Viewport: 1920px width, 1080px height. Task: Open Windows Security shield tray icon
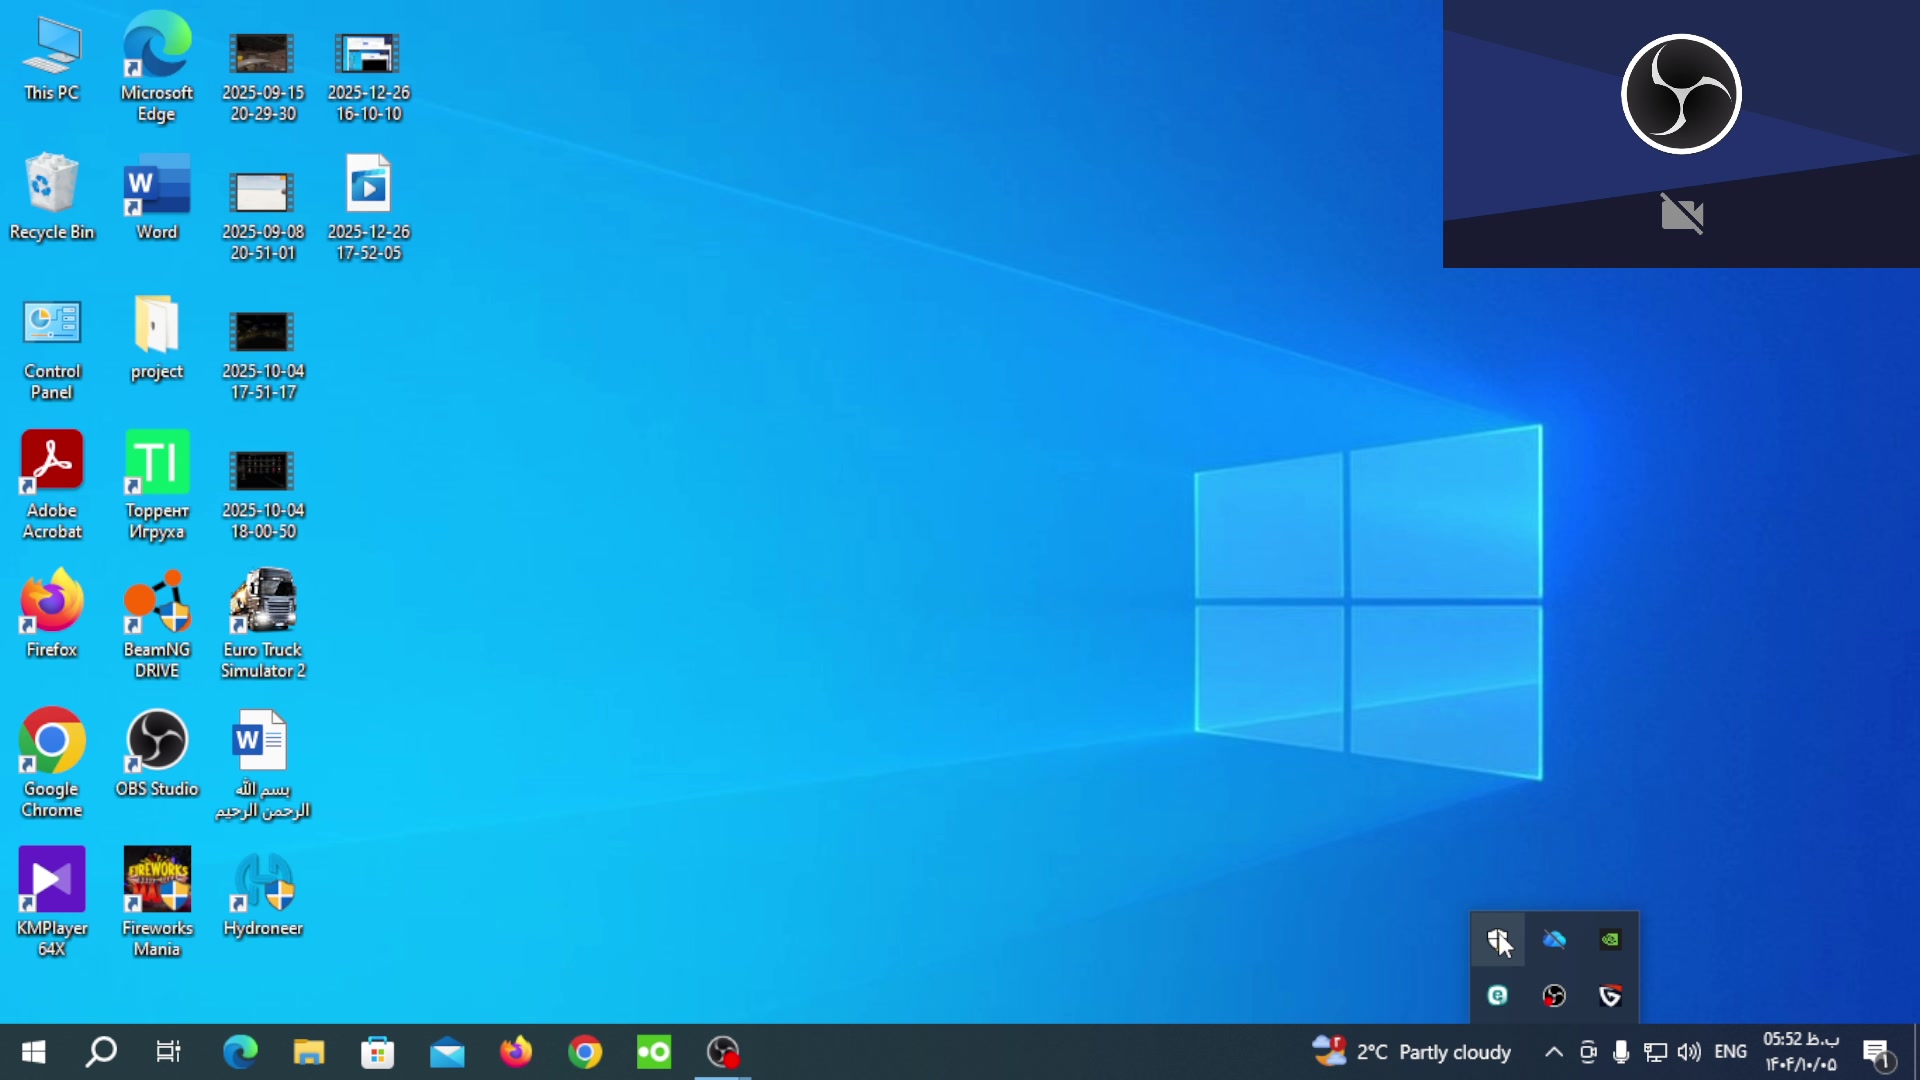(1497, 939)
